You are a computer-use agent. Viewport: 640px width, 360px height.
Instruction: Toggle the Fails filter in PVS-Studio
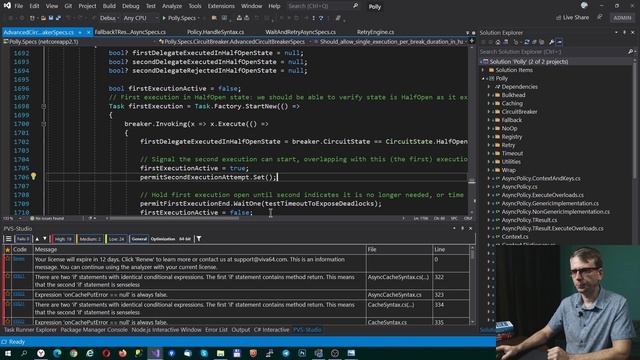tap(22, 239)
